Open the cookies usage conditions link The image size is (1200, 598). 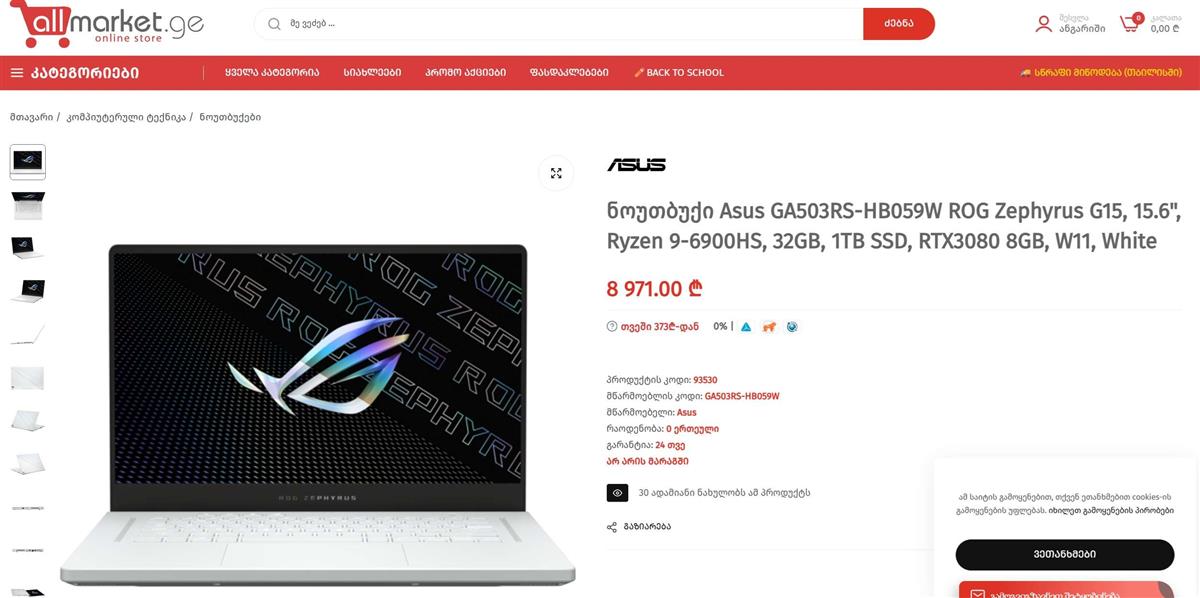[x=1111, y=510]
